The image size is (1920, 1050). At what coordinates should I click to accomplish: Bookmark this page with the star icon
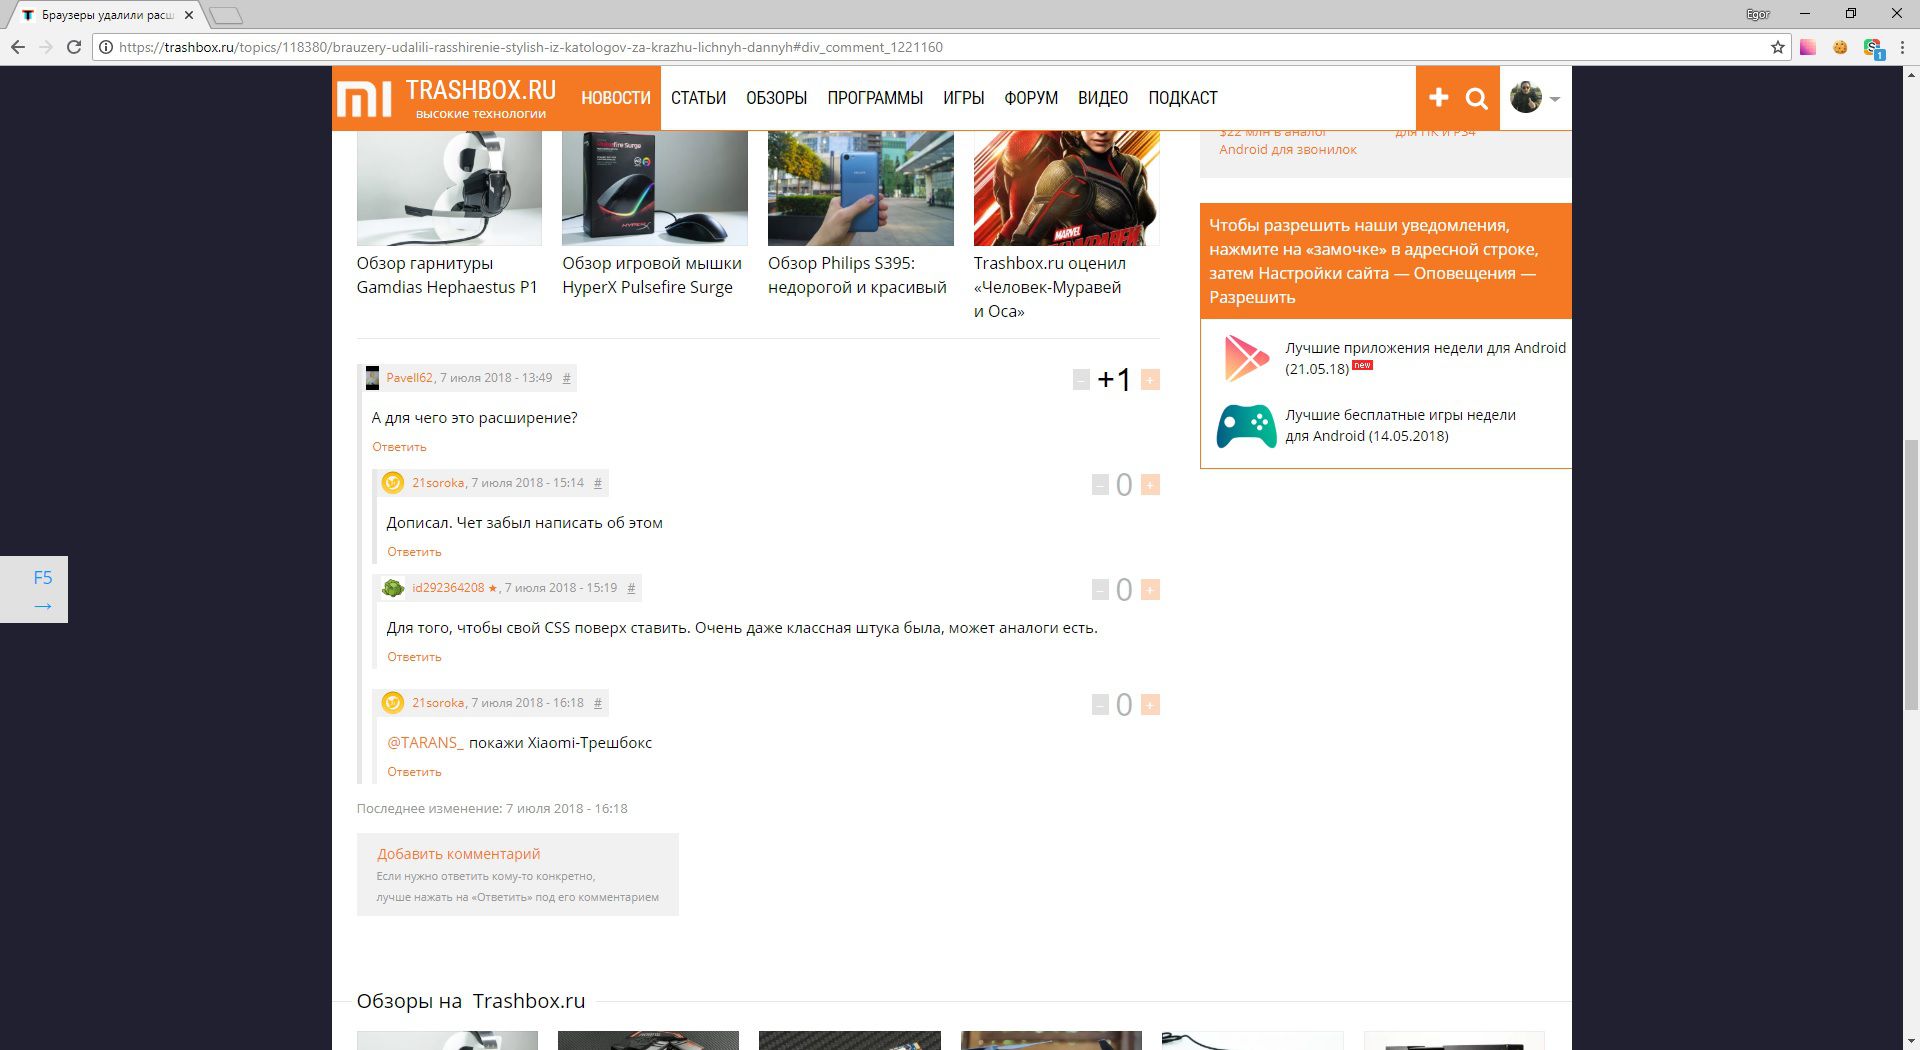[x=1777, y=47]
